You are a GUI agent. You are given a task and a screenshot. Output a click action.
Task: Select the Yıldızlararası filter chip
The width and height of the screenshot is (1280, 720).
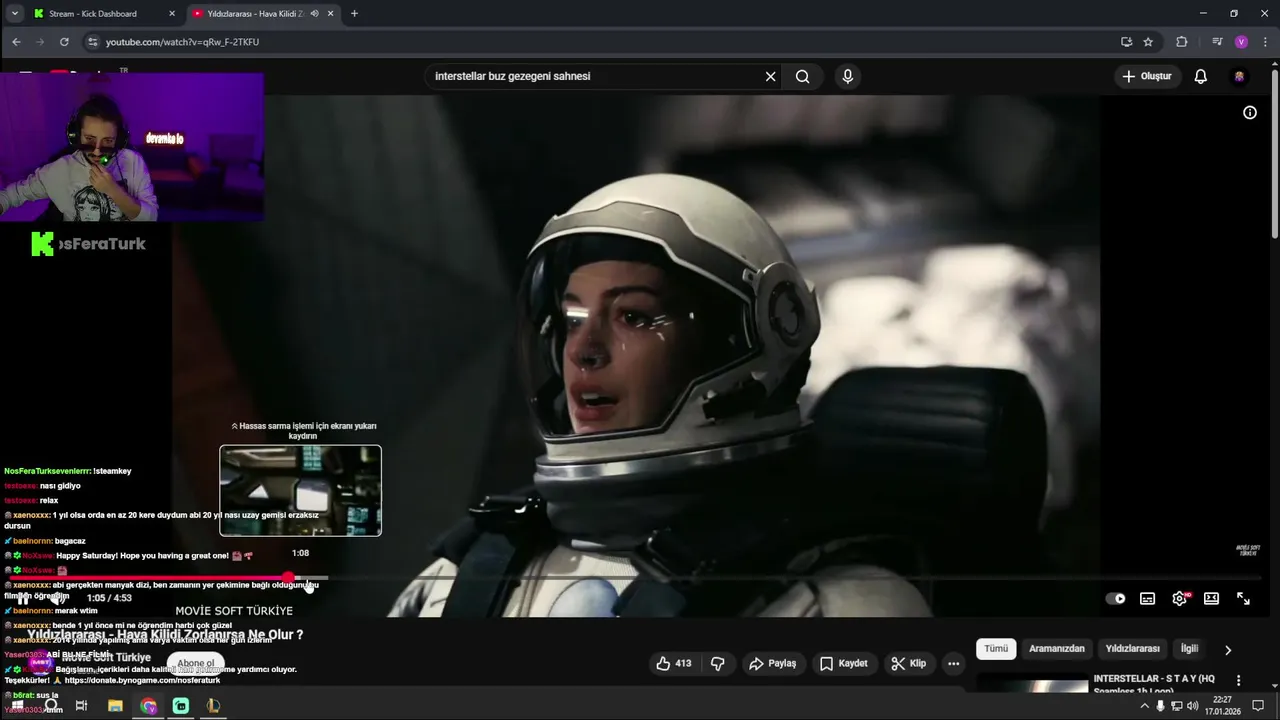[x=1132, y=649]
